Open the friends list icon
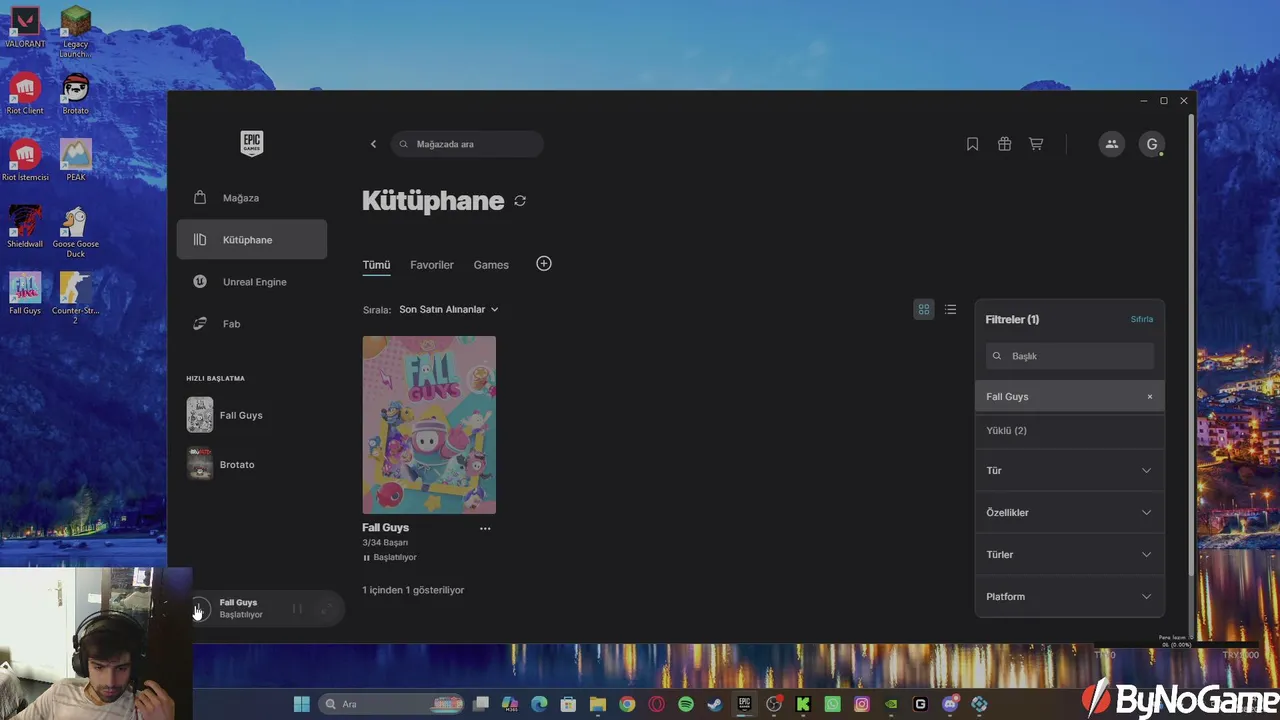 (x=1111, y=144)
